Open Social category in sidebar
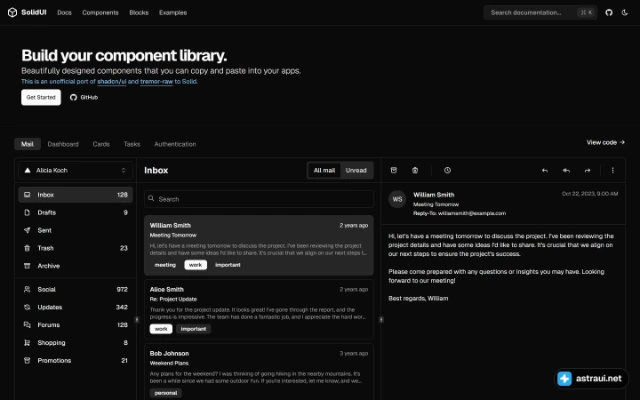Viewport: 640px width, 400px height. coord(75,289)
